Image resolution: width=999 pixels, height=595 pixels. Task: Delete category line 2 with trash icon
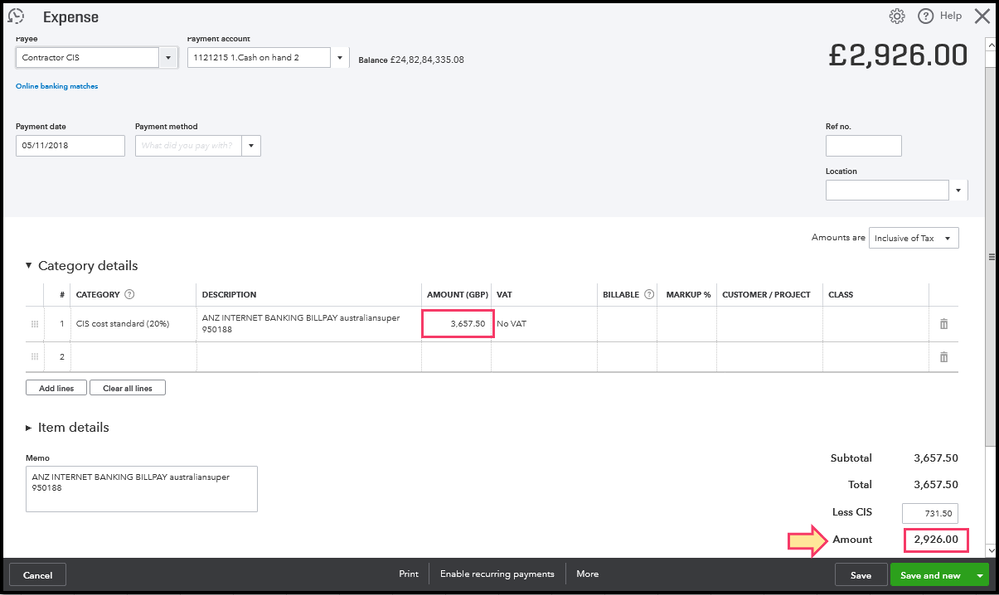(x=944, y=357)
